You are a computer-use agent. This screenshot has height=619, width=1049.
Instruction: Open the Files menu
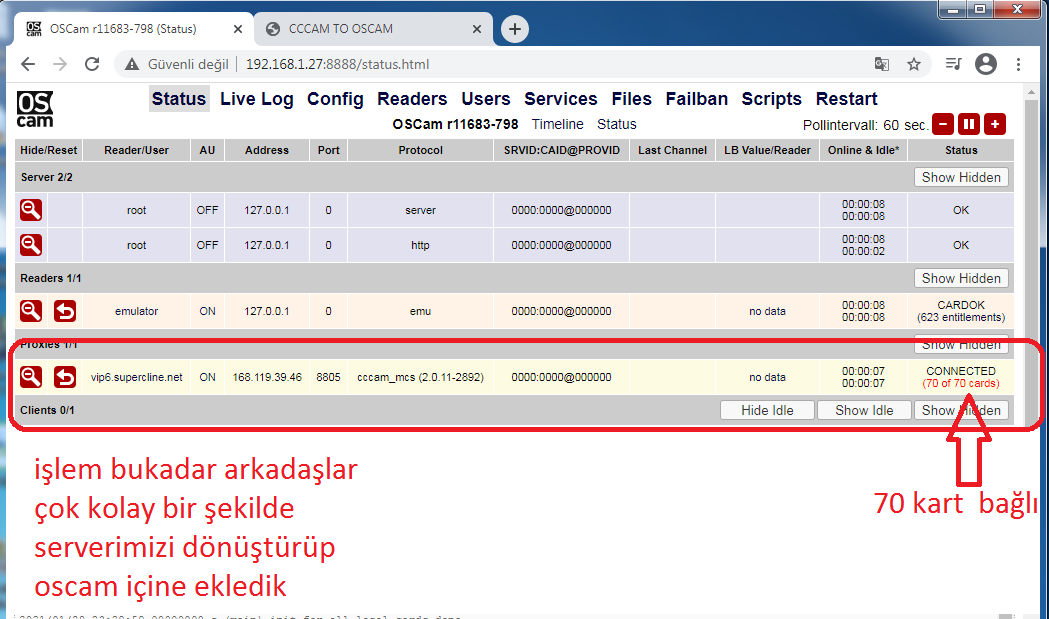632,99
